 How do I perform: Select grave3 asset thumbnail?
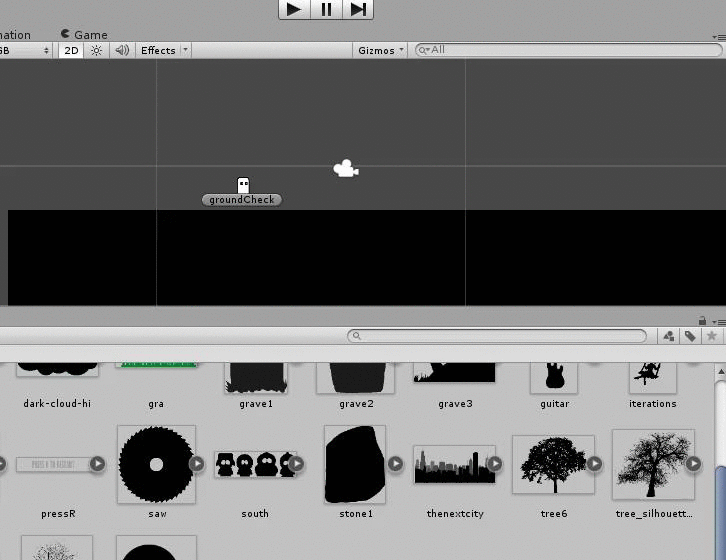(455, 373)
